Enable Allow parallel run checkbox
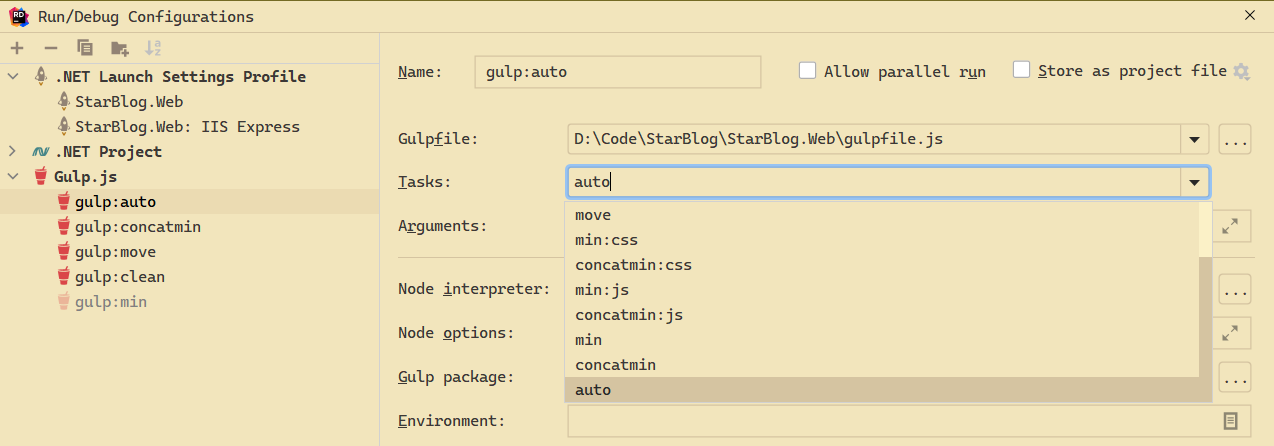1274x446 pixels. [807, 71]
